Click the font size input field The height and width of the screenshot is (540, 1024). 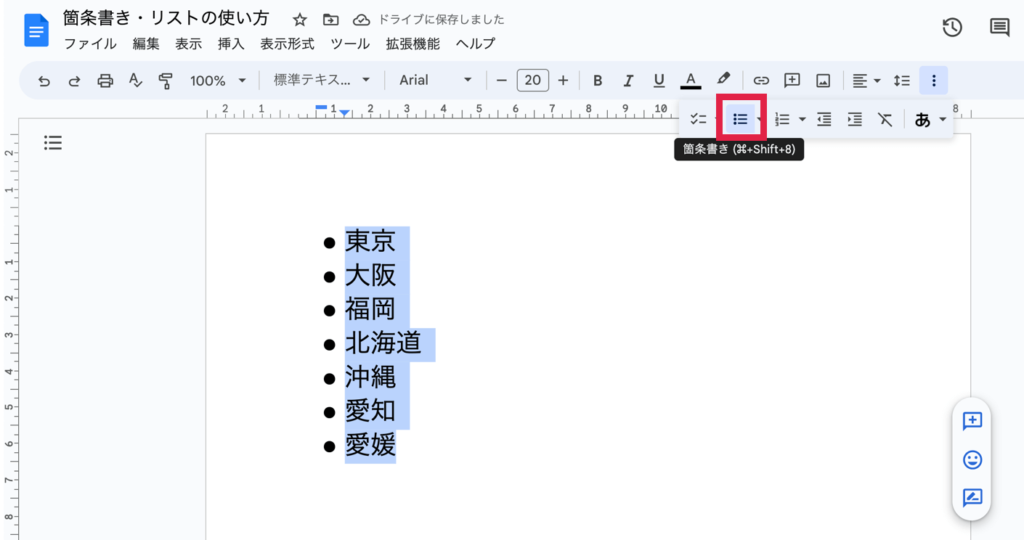(x=532, y=81)
